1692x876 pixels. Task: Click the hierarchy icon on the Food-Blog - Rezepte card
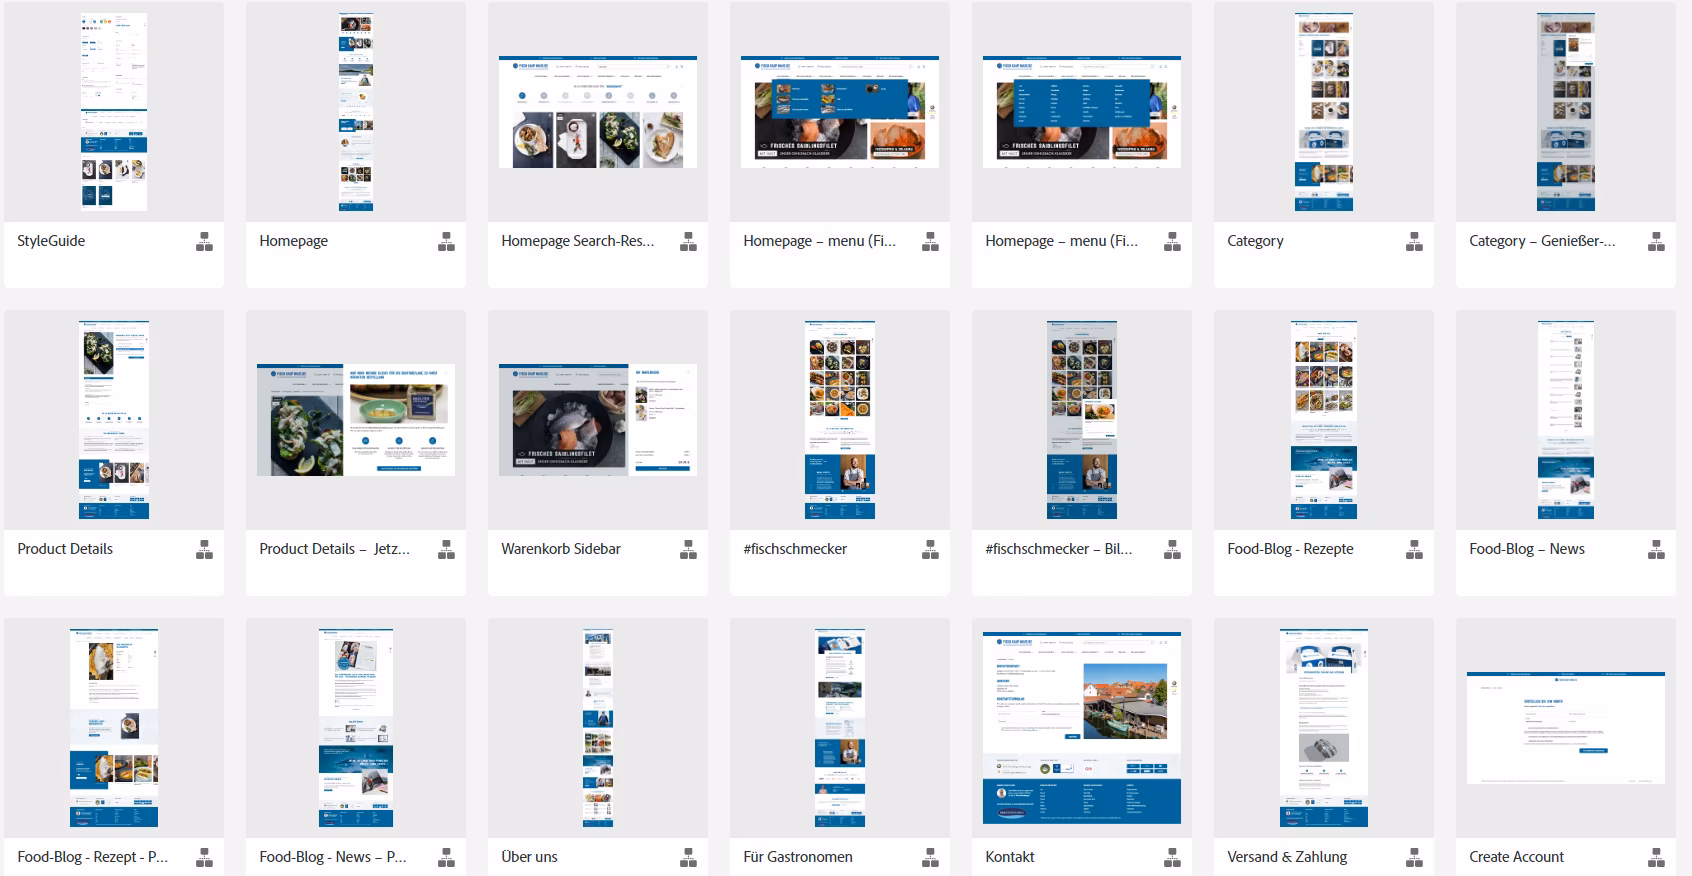click(1414, 549)
